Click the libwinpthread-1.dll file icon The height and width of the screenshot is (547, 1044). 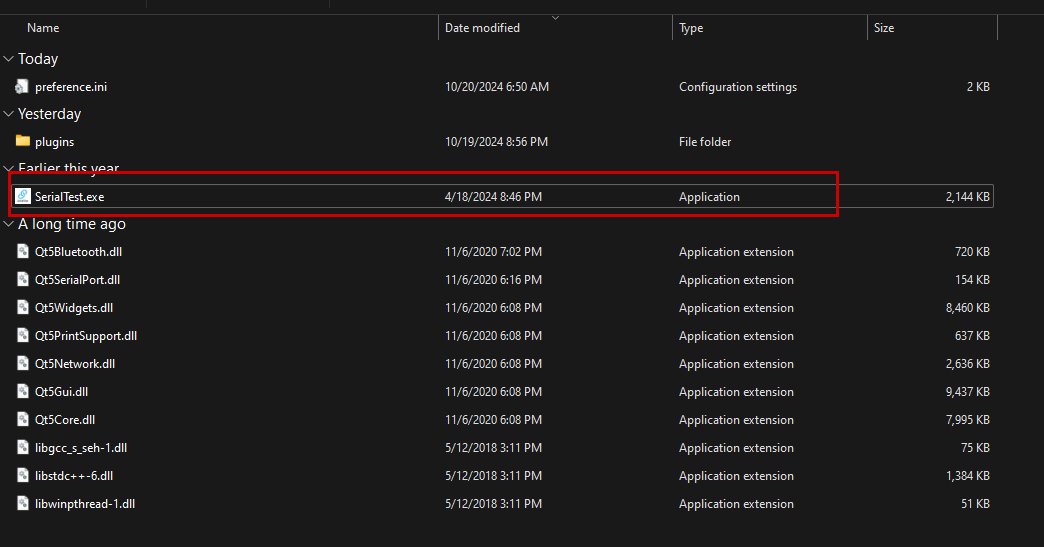[23, 504]
